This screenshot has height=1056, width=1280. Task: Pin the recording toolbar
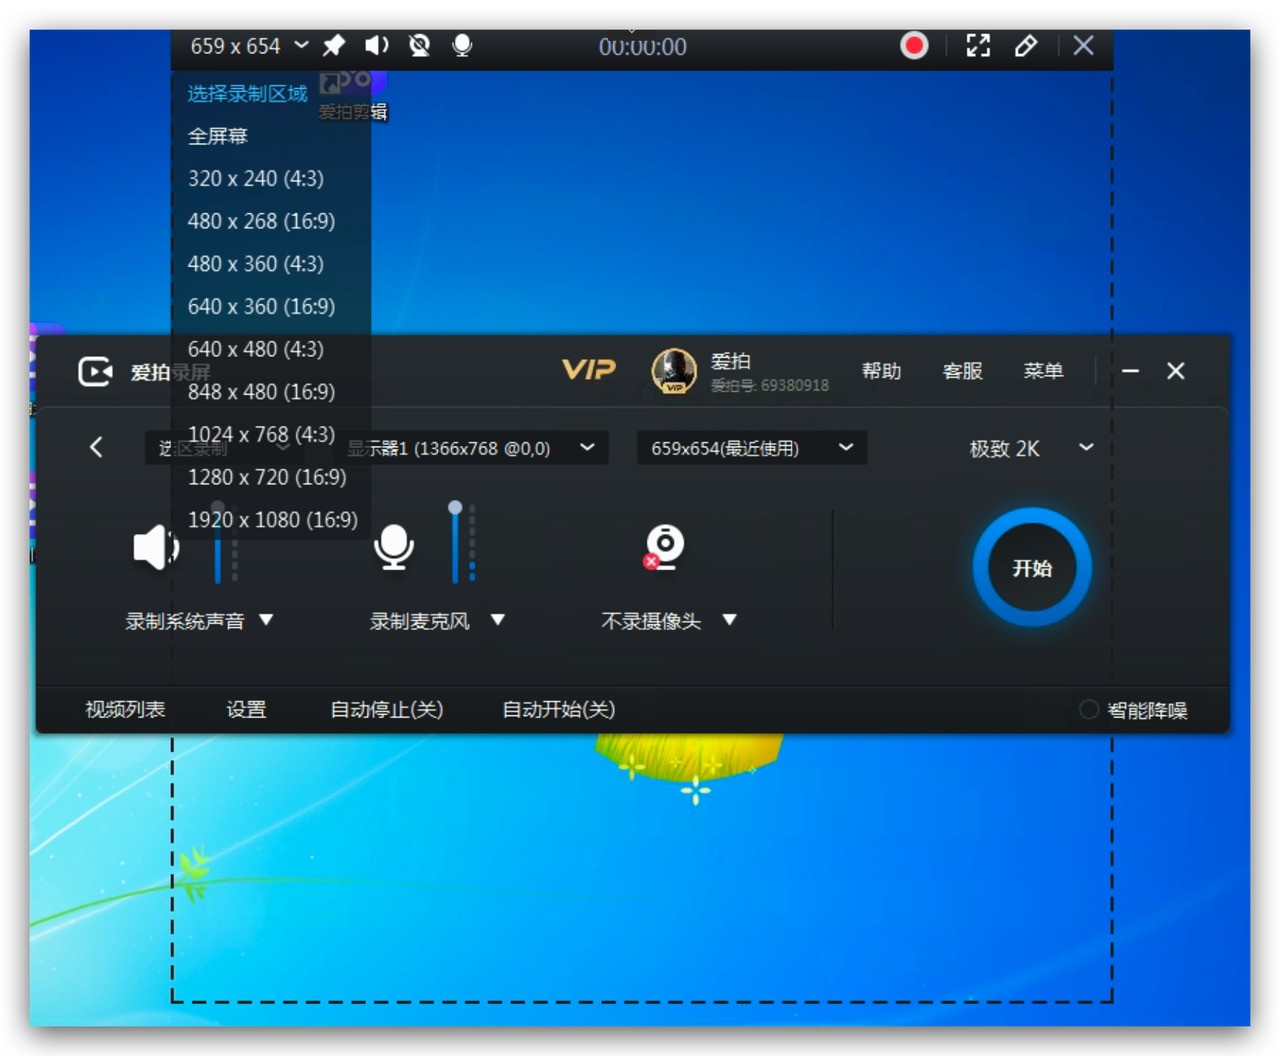click(334, 46)
